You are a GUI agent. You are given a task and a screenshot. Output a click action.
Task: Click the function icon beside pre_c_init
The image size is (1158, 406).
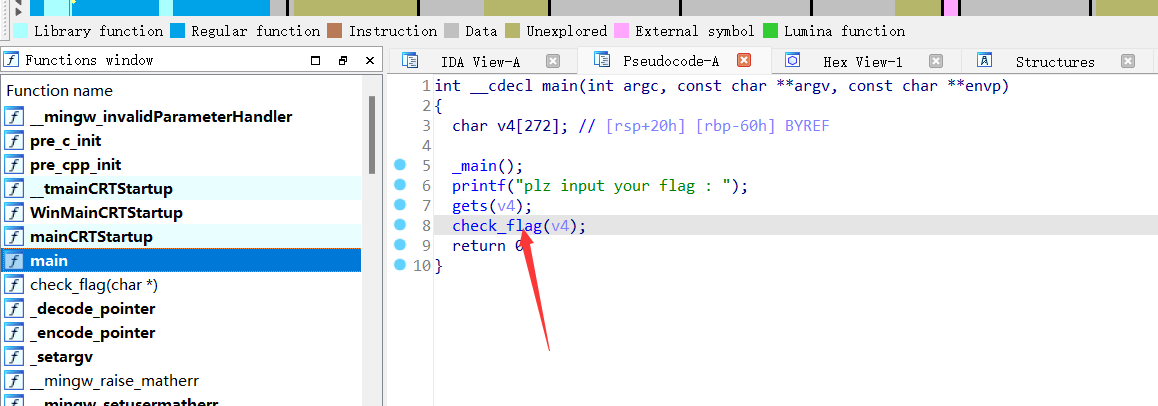pos(15,141)
